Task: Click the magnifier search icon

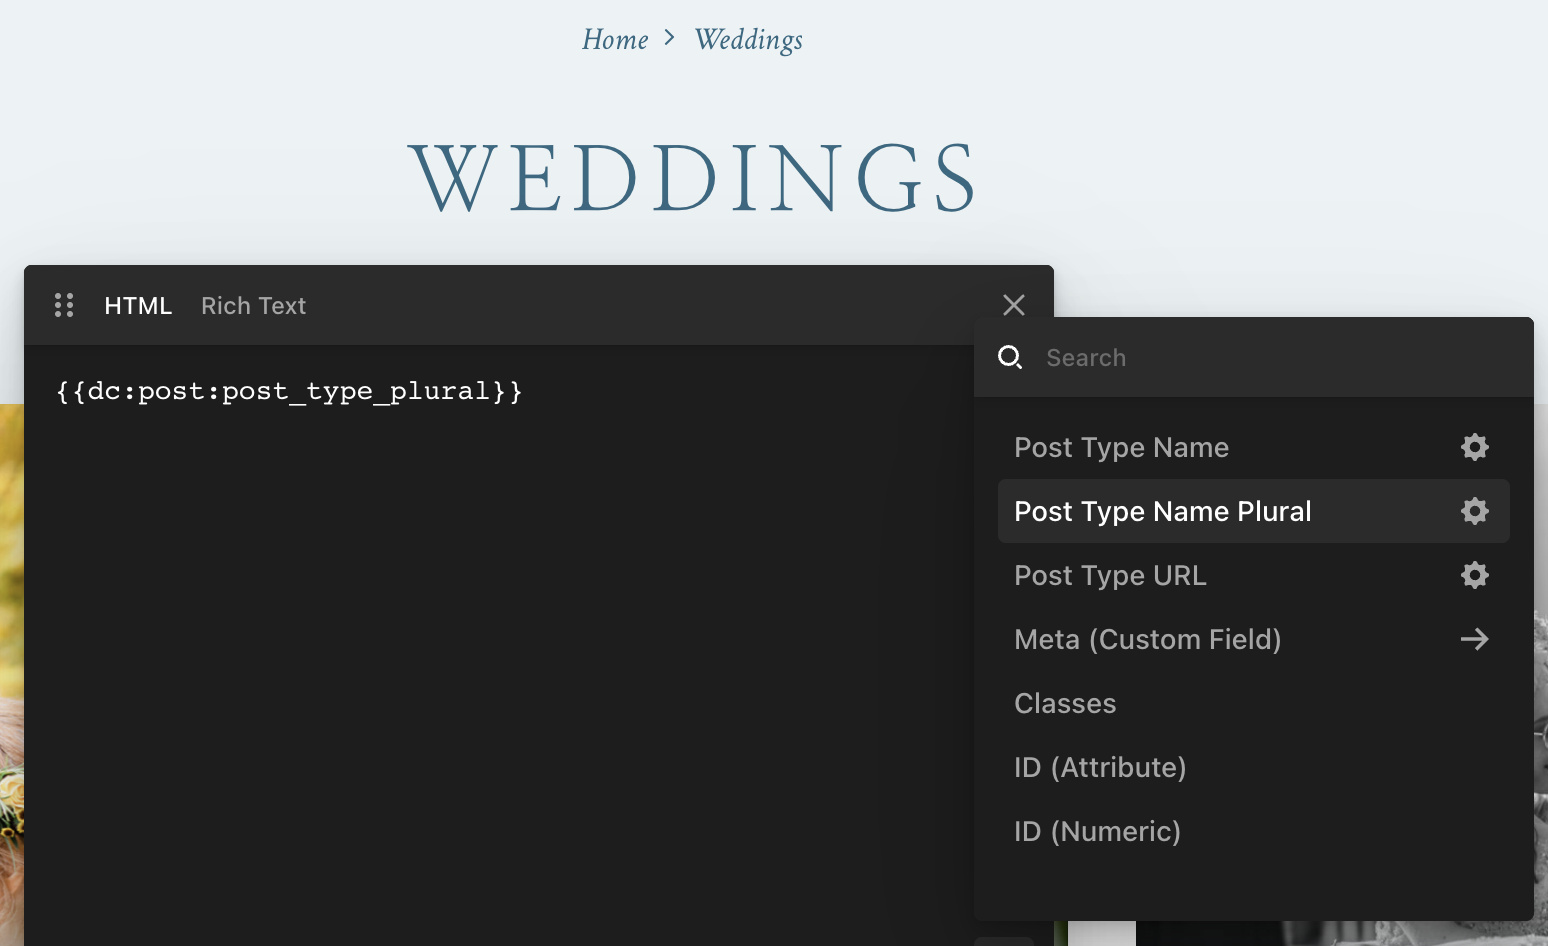Action: [x=1010, y=357]
